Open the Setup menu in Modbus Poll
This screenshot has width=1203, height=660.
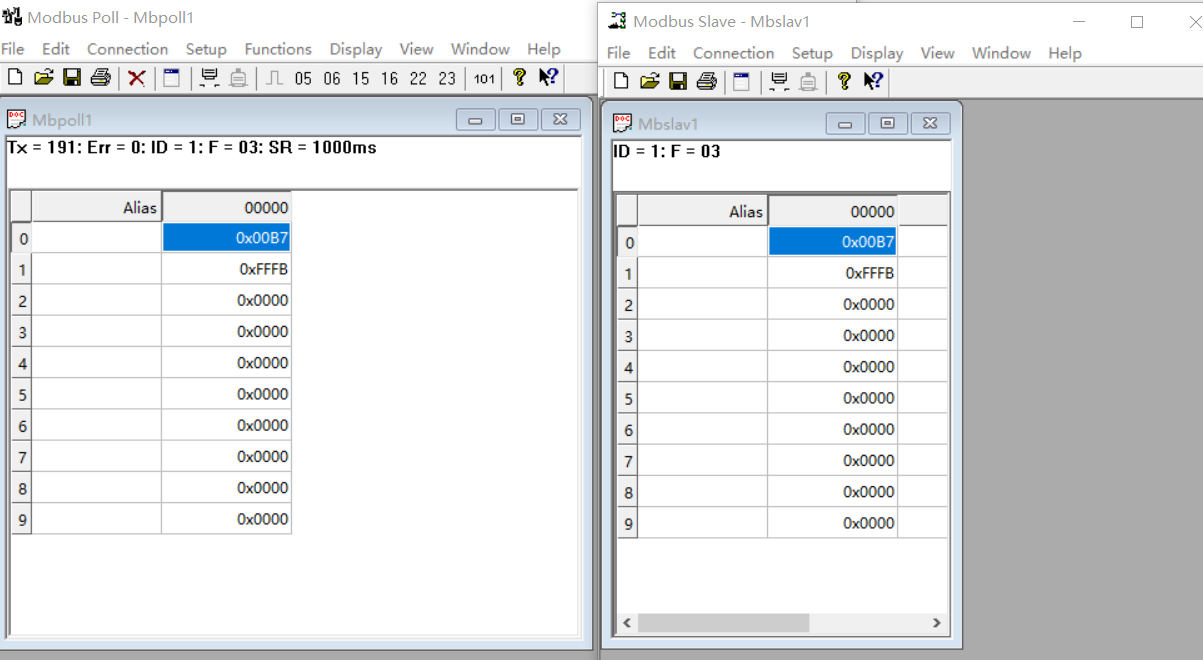point(206,49)
